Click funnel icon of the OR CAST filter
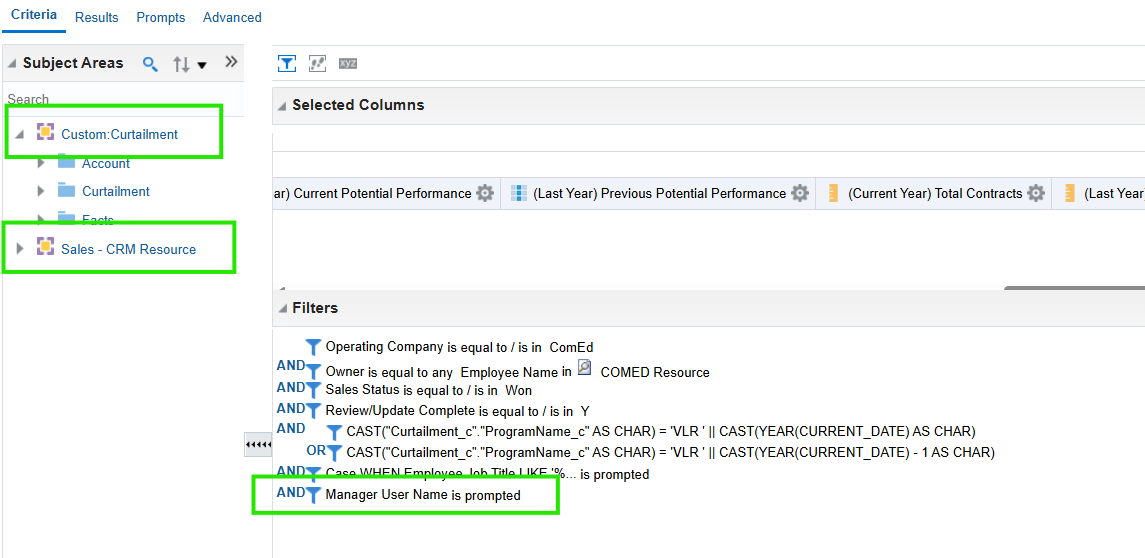This screenshot has height=558, width=1145. tap(334, 454)
